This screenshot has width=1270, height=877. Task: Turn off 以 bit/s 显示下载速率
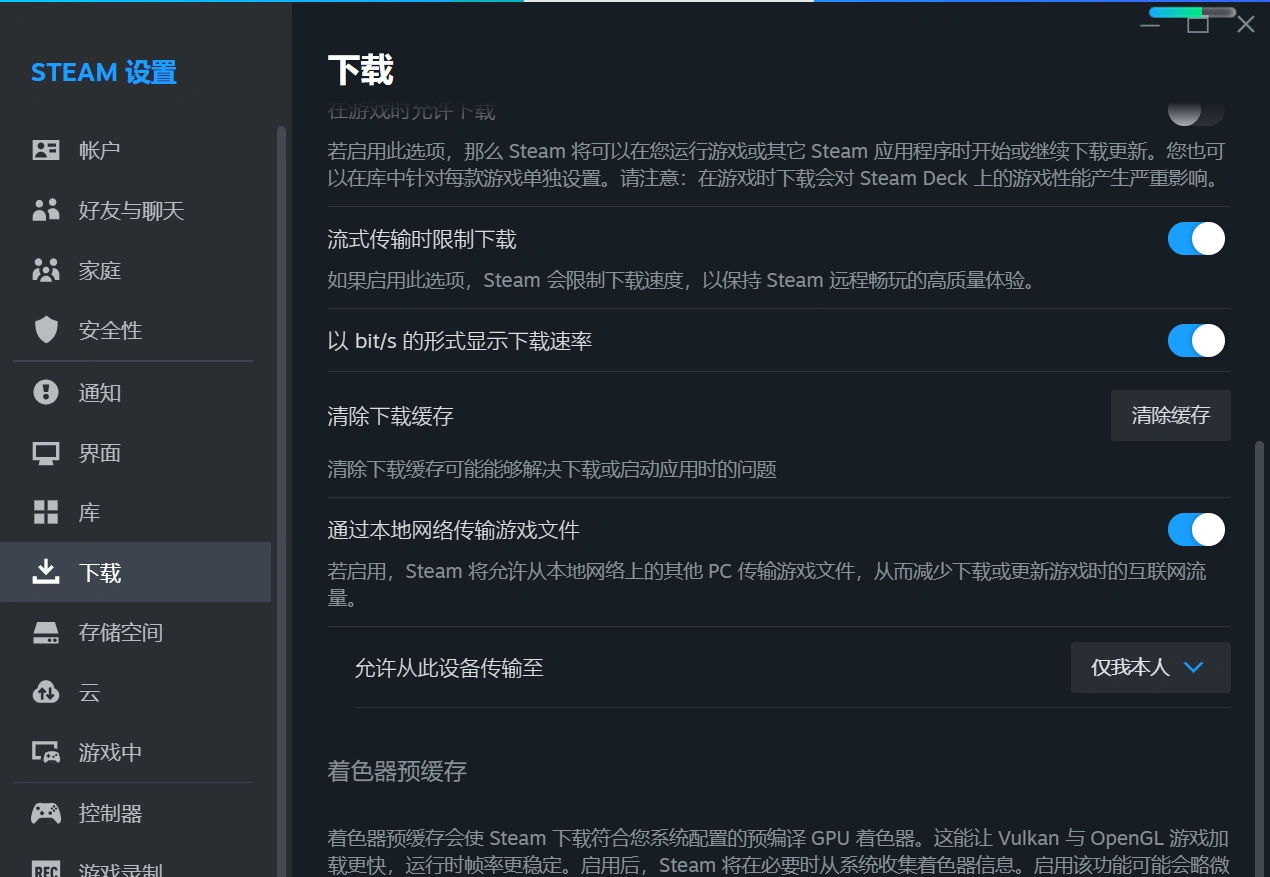click(1196, 340)
